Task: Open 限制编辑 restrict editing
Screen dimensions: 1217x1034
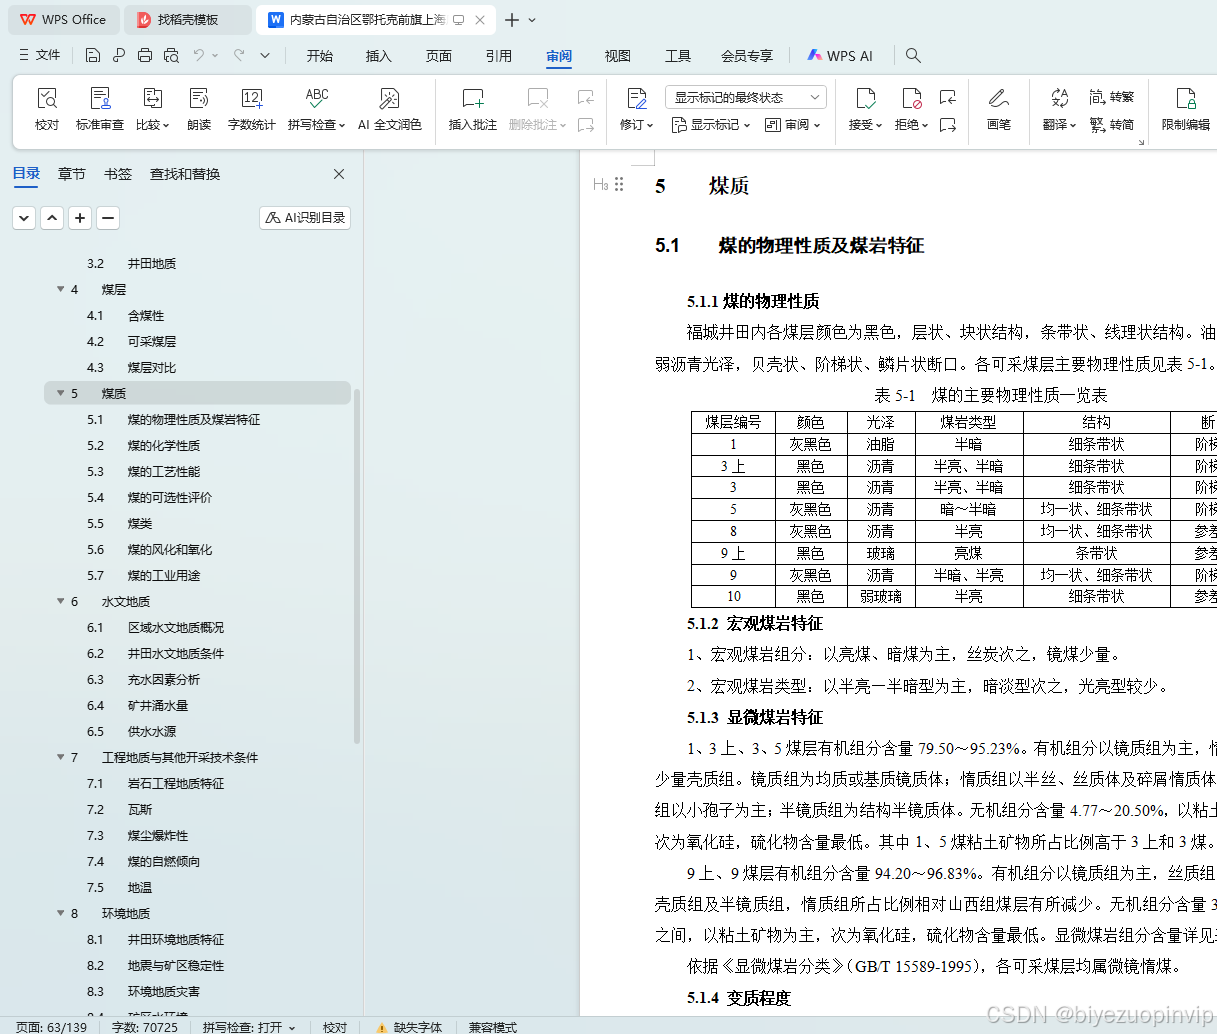Action: tap(1186, 108)
